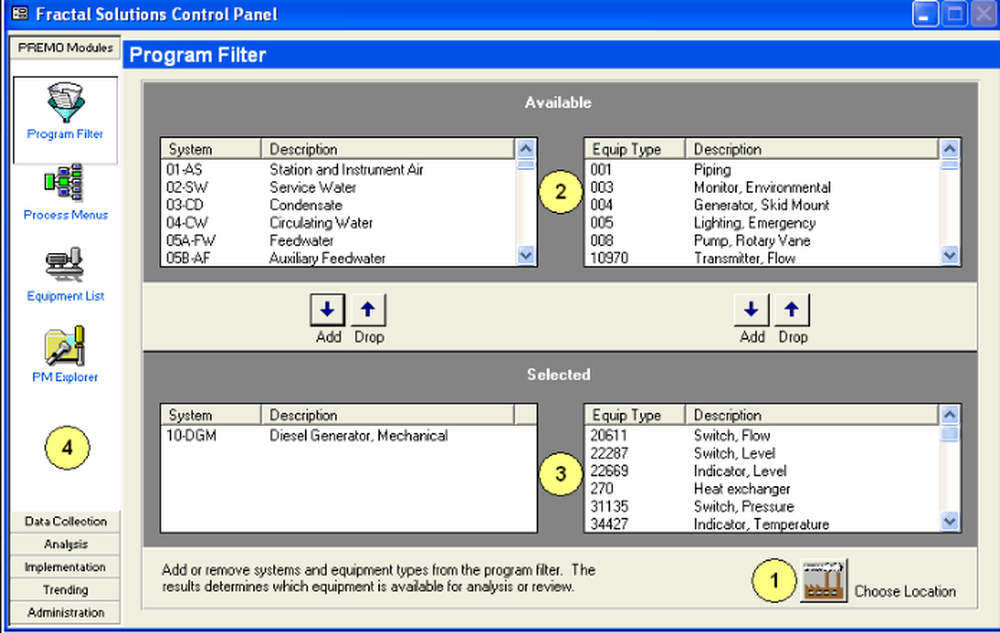Select the 34427 Indicator, Temperature row
This screenshot has width=1000, height=633.
(762, 524)
